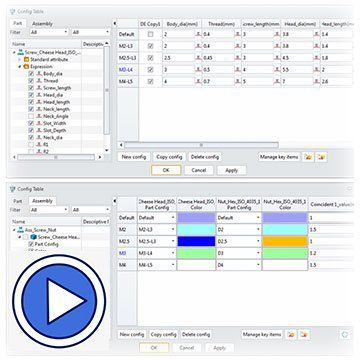Click the Standard attribute folder icon
The height and width of the screenshot is (360, 360).
coord(26,60)
